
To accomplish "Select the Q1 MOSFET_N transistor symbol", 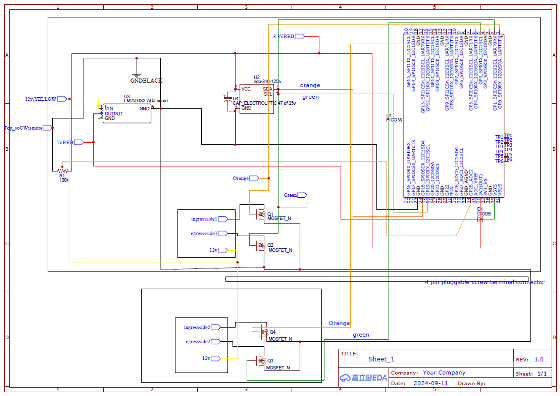I will tap(261, 214).
